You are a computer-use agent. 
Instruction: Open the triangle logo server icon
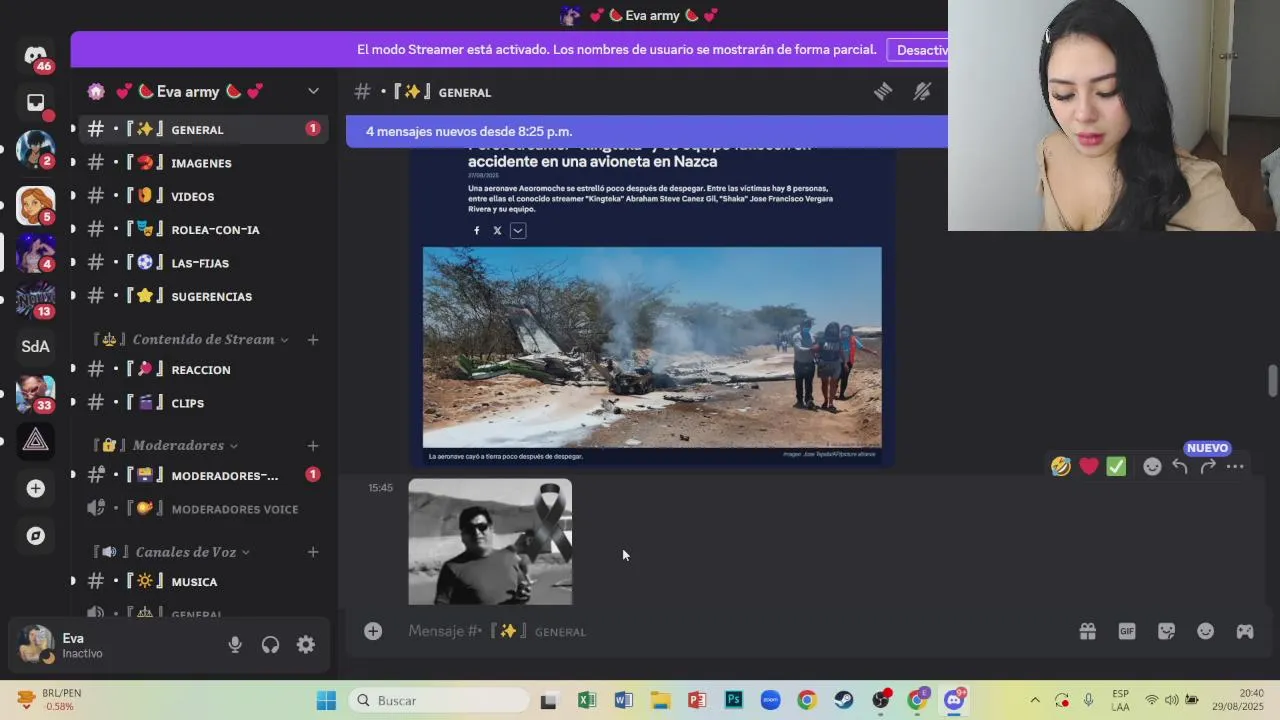point(36,440)
